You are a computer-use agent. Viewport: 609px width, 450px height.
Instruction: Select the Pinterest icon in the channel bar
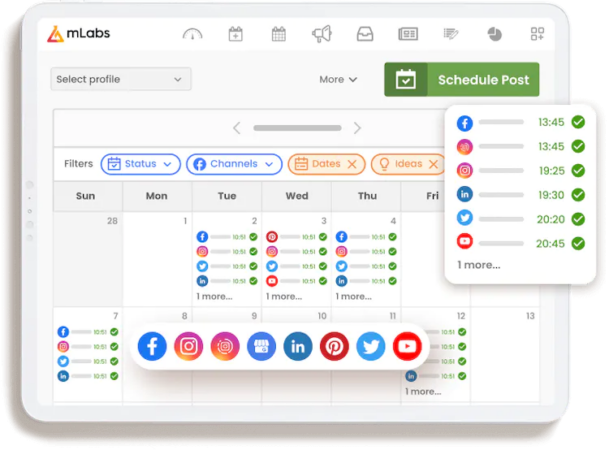[334, 346]
